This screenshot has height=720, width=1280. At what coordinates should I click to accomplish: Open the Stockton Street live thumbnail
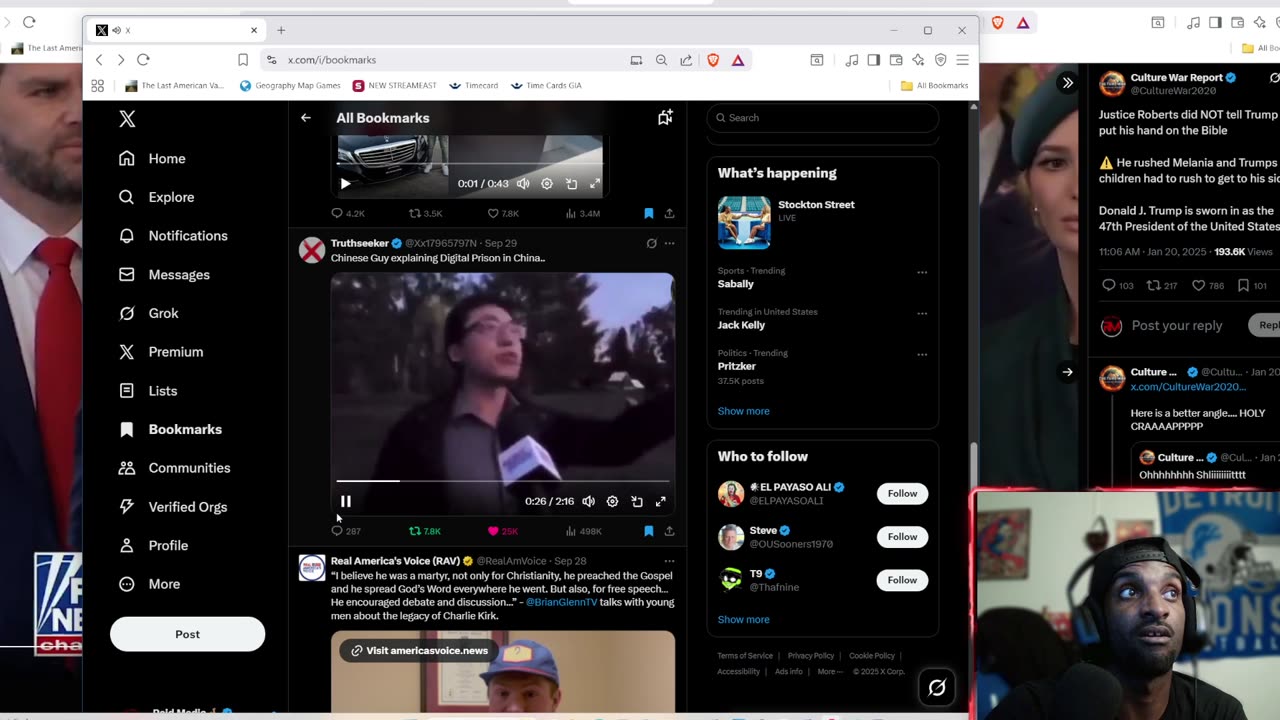pyautogui.click(x=744, y=222)
